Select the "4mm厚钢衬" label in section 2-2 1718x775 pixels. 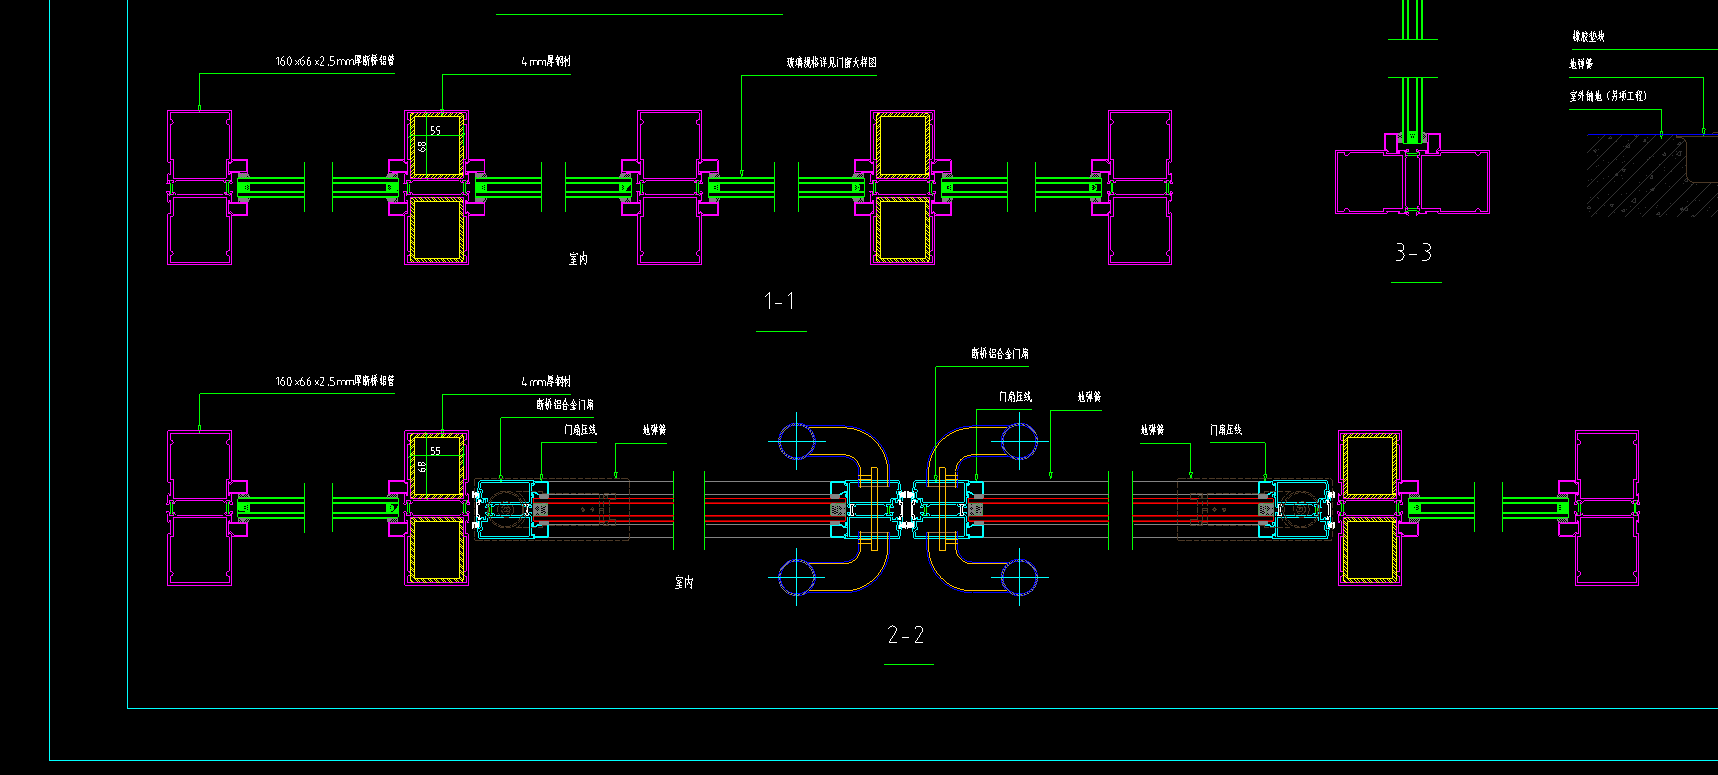click(x=546, y=381)
